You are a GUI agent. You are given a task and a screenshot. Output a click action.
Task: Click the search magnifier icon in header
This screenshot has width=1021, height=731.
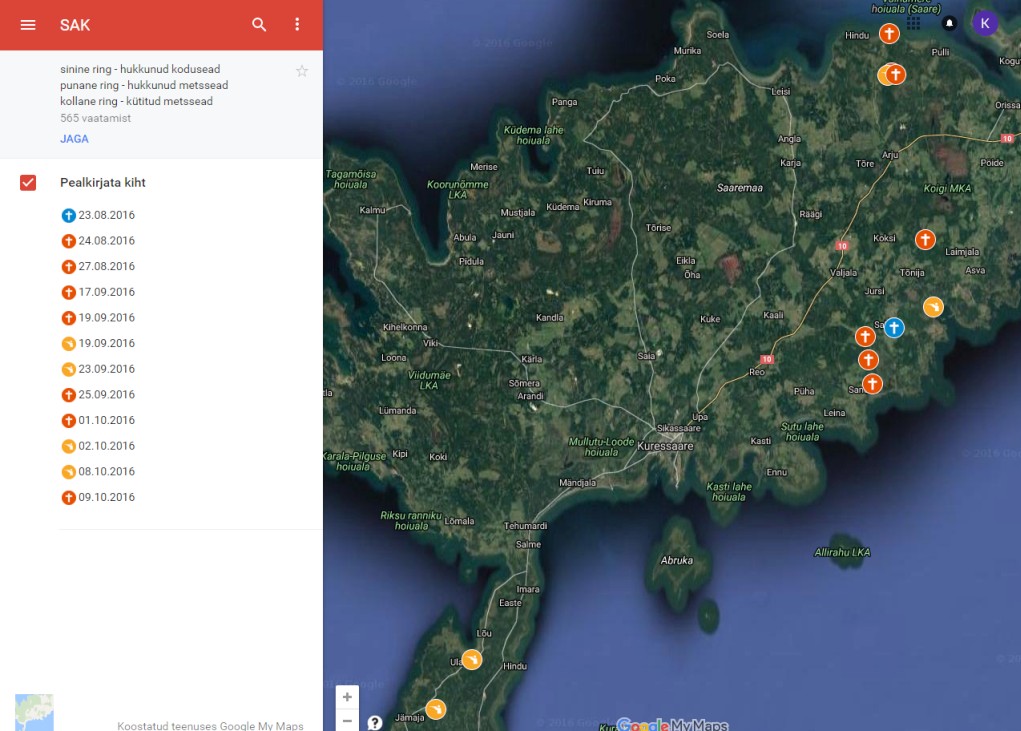click(x=259, y=25)
